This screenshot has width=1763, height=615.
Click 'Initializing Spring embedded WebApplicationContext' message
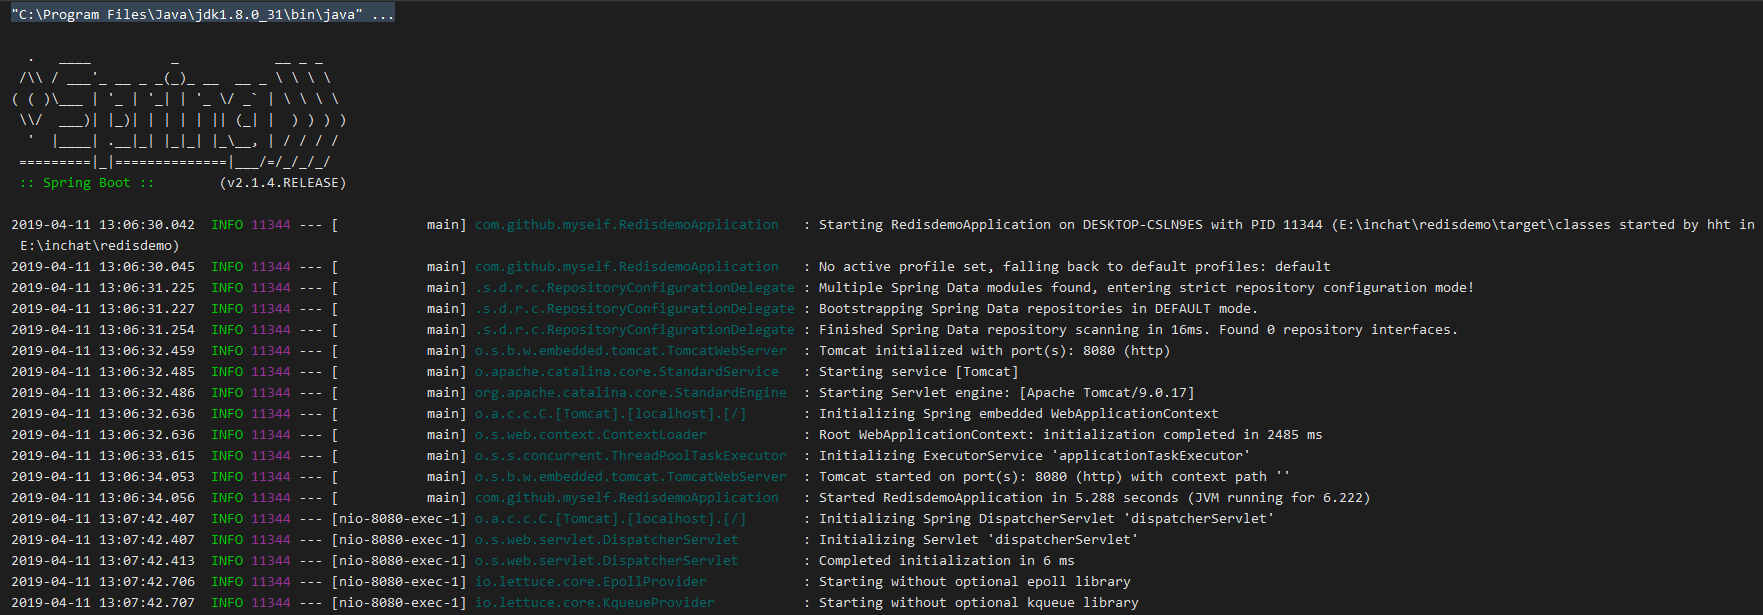point(1019,414)
